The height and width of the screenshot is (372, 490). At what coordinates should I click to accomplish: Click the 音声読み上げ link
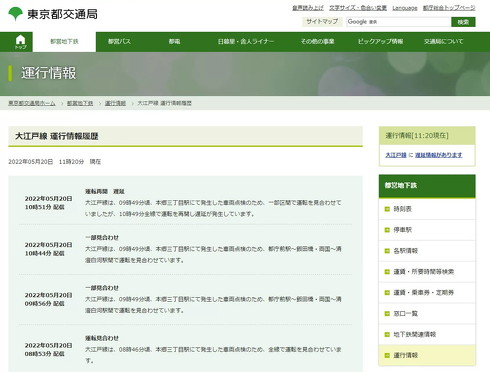point(308,8)
